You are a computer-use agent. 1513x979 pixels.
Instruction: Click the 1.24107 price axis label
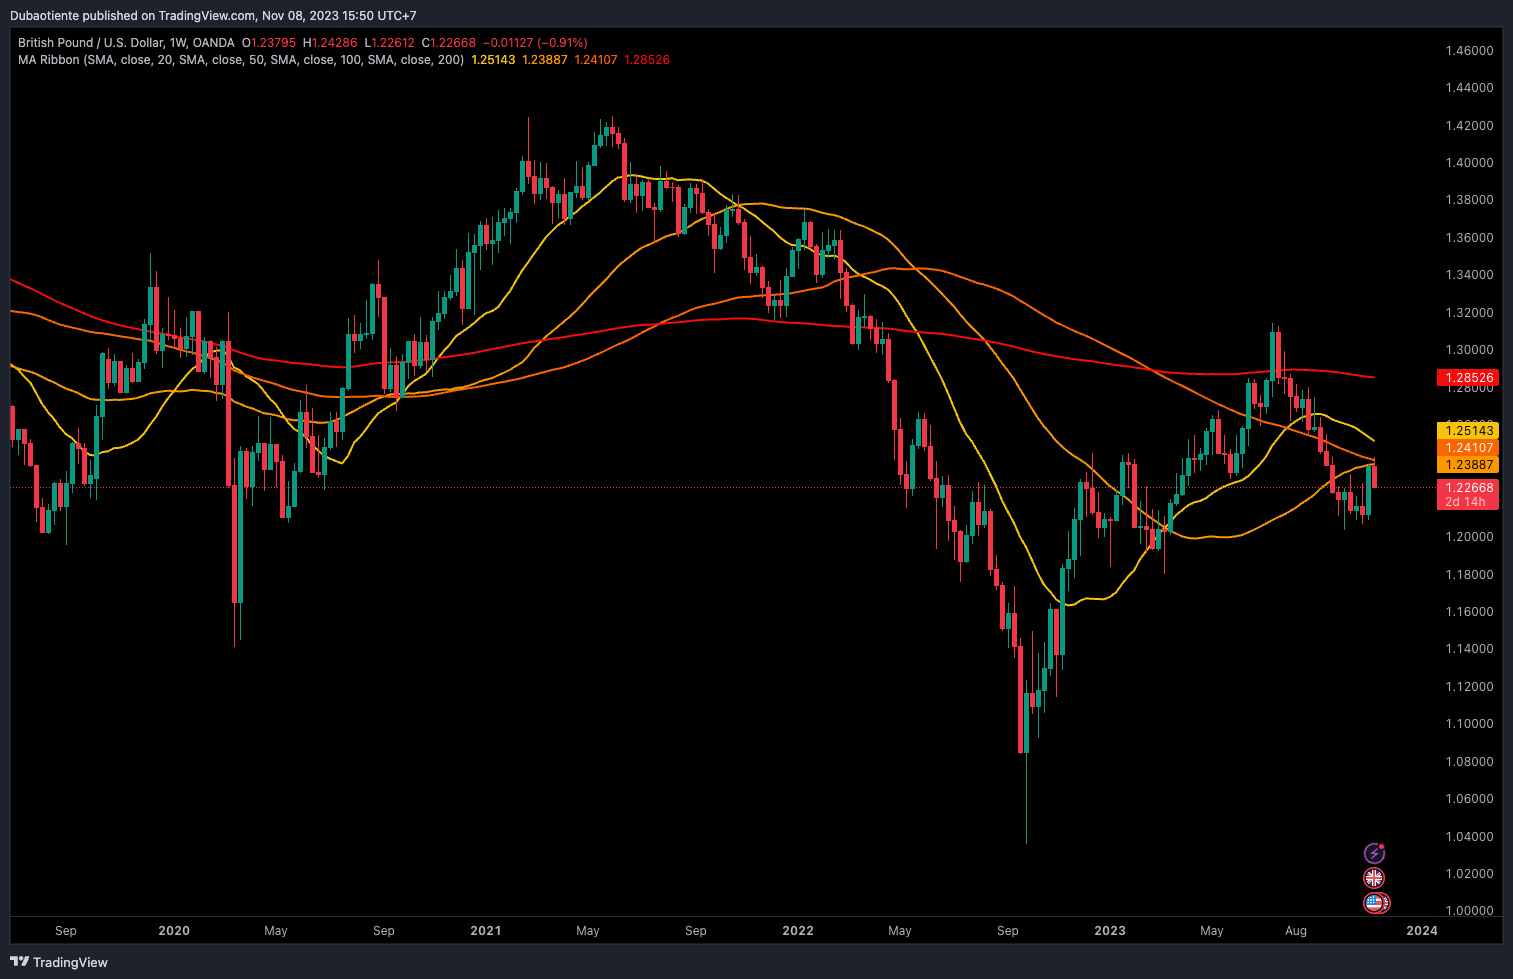(x=1468, y=448)
